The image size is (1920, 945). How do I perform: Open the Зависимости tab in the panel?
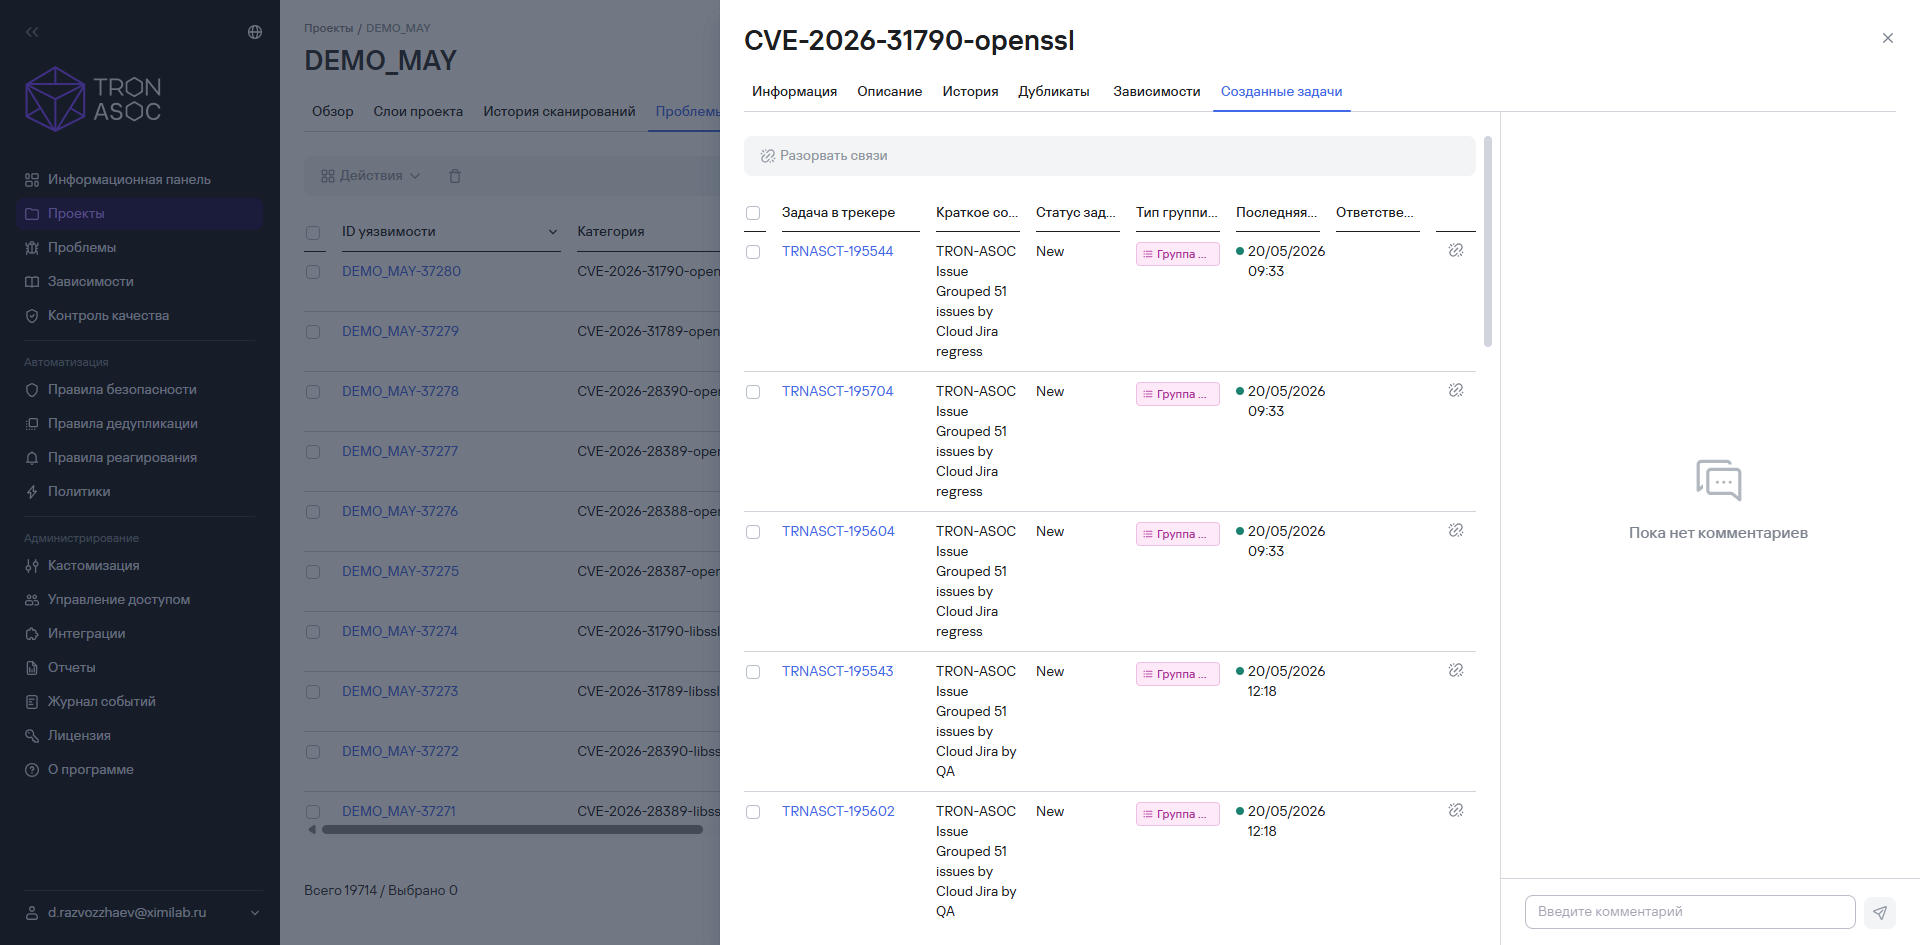[1156, 91]
